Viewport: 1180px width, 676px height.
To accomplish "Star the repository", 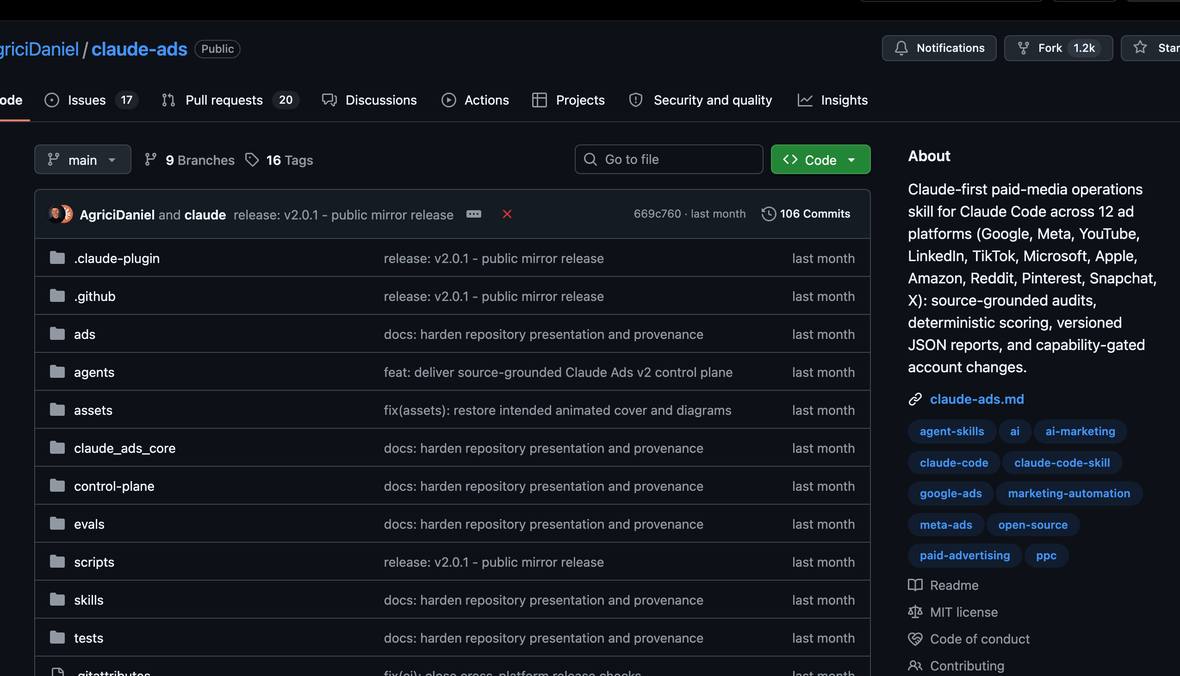I will pyautogui.click(x=1151, y=48).
